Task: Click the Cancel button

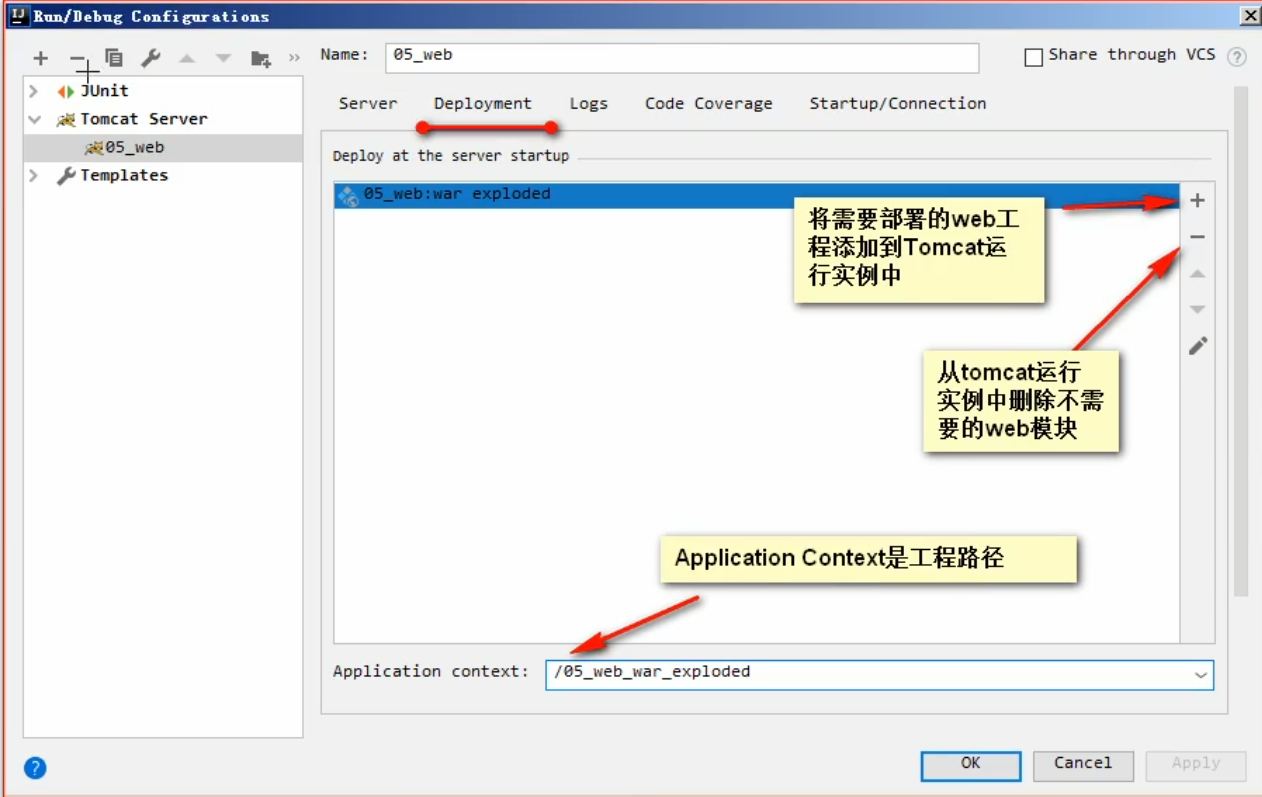Action: click(x=1083, y=765)
